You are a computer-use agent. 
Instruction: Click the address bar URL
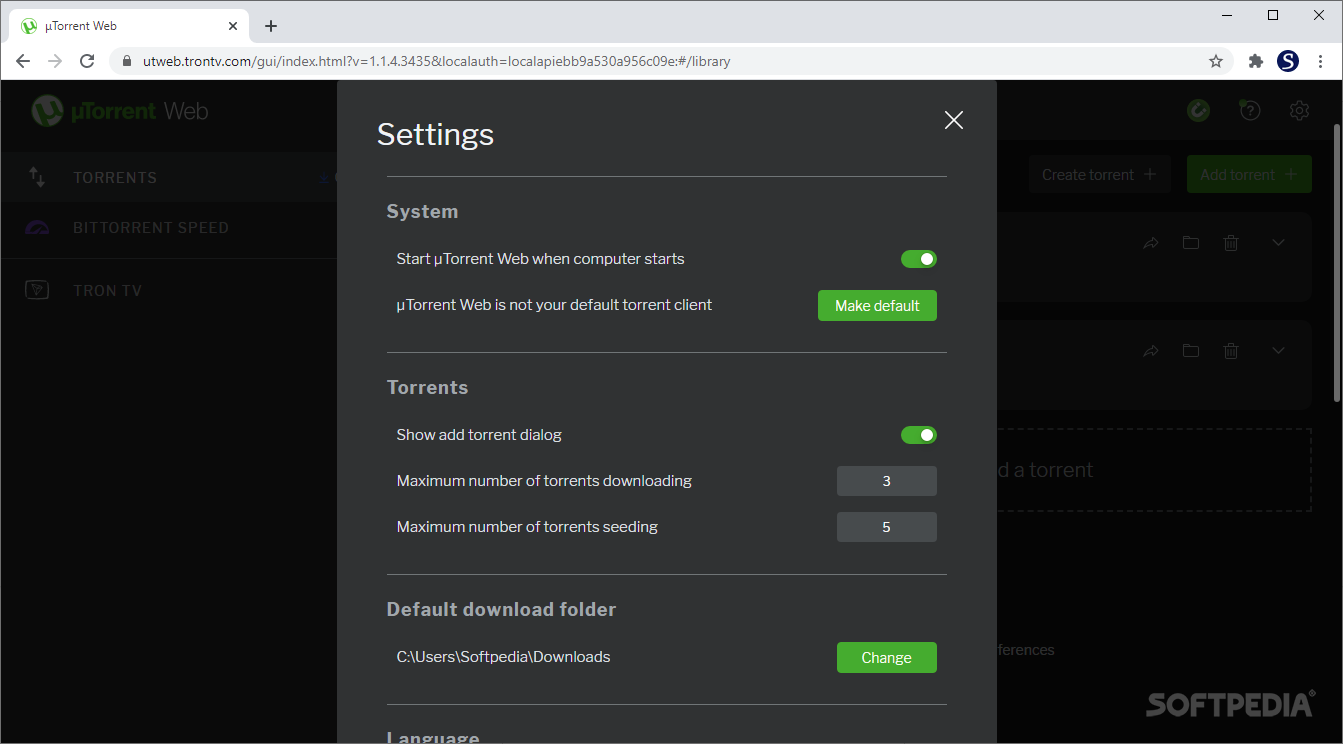pos(437,61)
